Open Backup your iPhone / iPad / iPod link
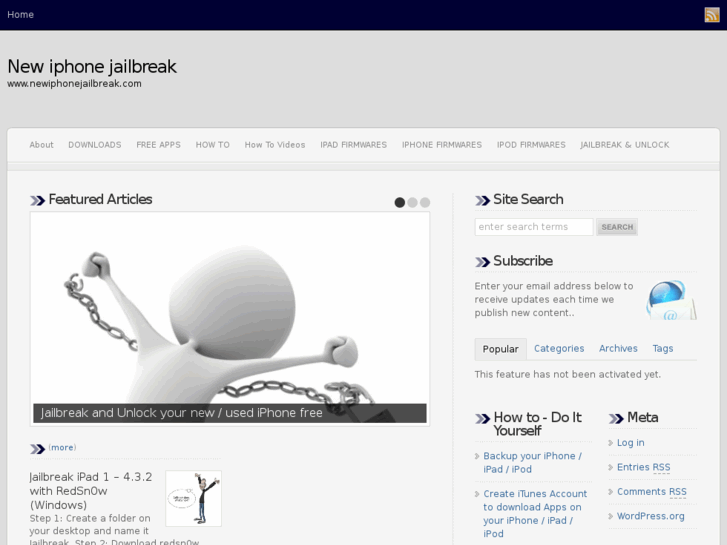Viewport: 727px width, 545px height. [x=532, y=462]
